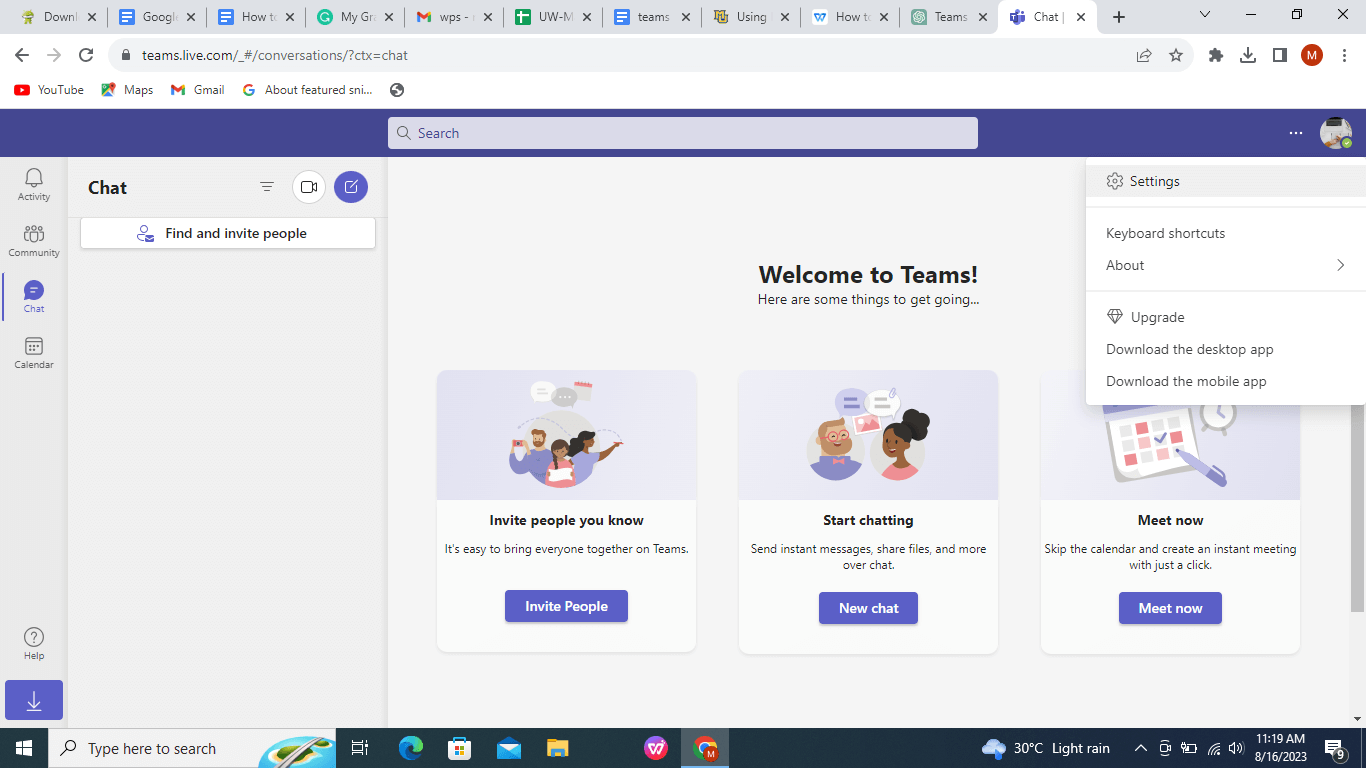Click the Meet now button
The image size is (1366, 768).
tap(1170, 608)
